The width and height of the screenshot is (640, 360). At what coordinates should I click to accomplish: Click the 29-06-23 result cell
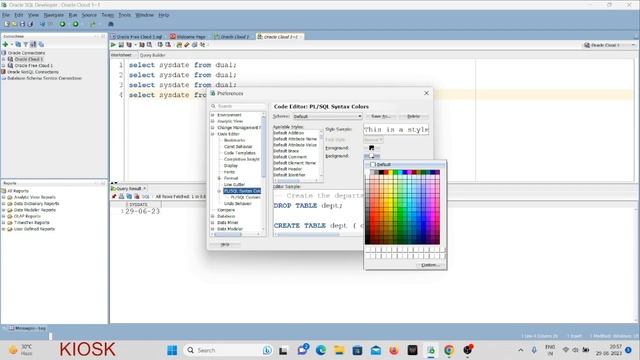pos(142,211)
